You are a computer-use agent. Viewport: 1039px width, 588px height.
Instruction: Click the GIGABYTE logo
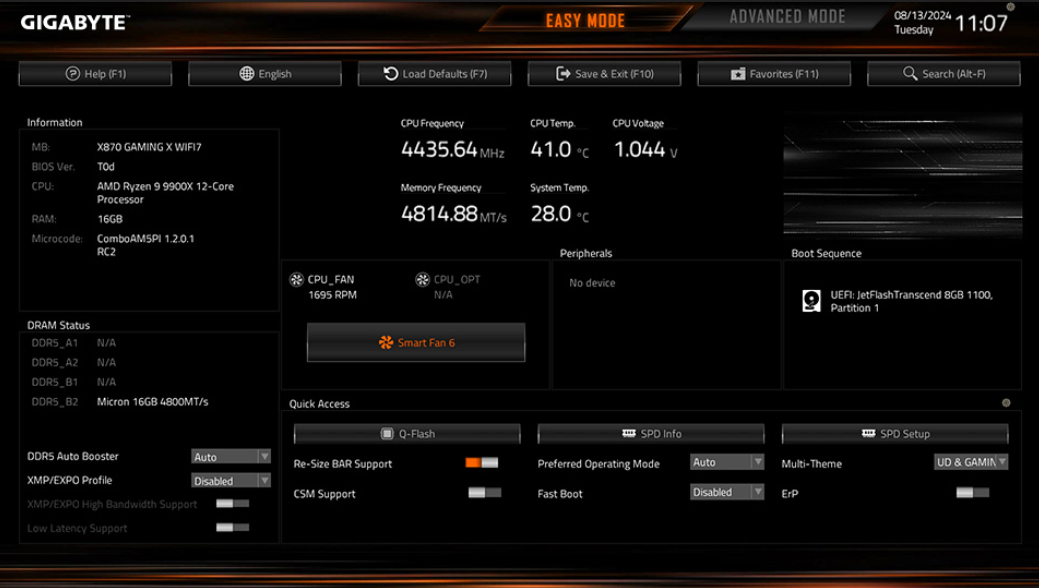click(x=75, y=23)
